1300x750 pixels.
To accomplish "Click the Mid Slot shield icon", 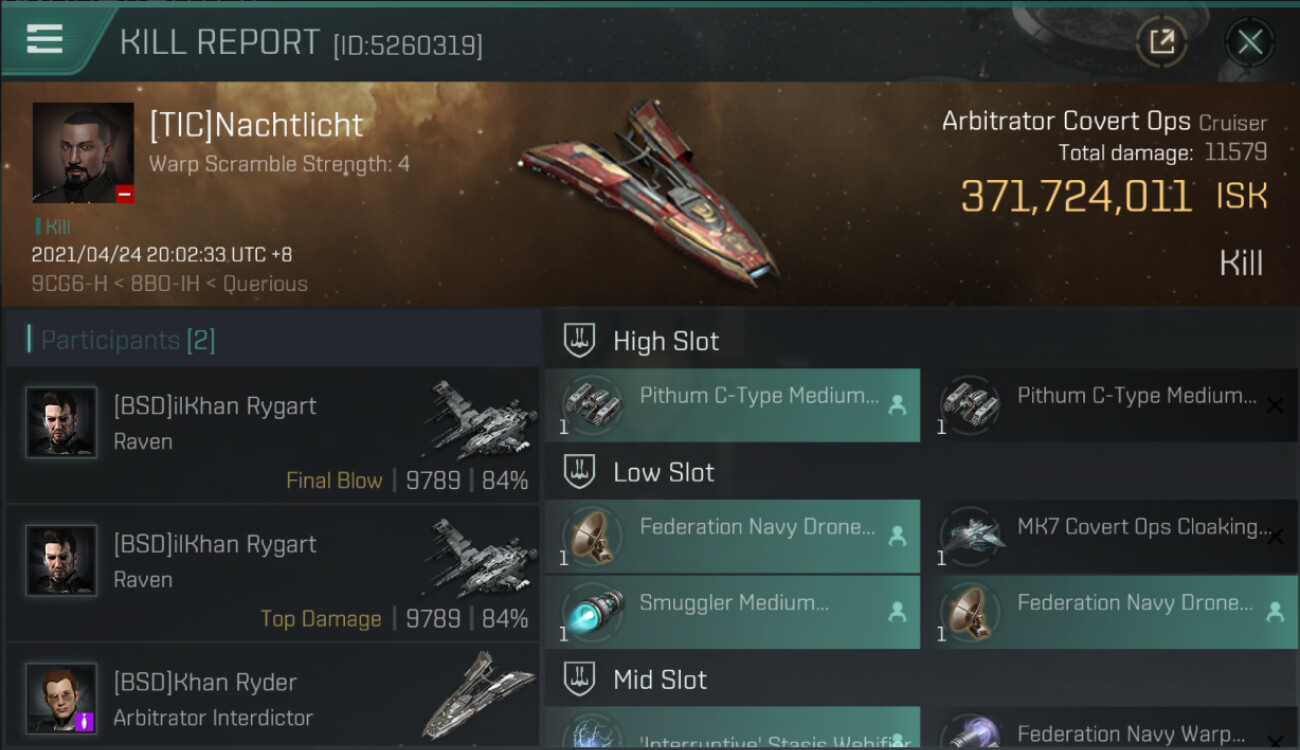I will tap(579, 679).
